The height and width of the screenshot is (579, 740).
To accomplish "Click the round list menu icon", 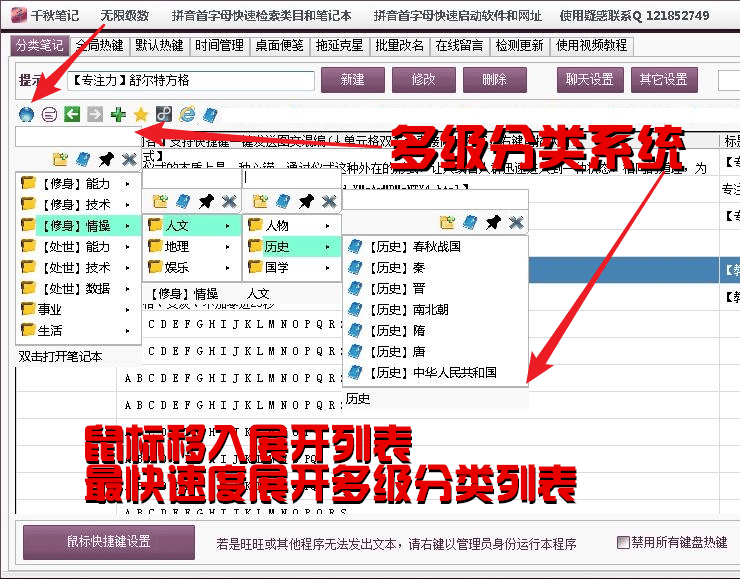I will pyautogui.click(x=49, y=114).
